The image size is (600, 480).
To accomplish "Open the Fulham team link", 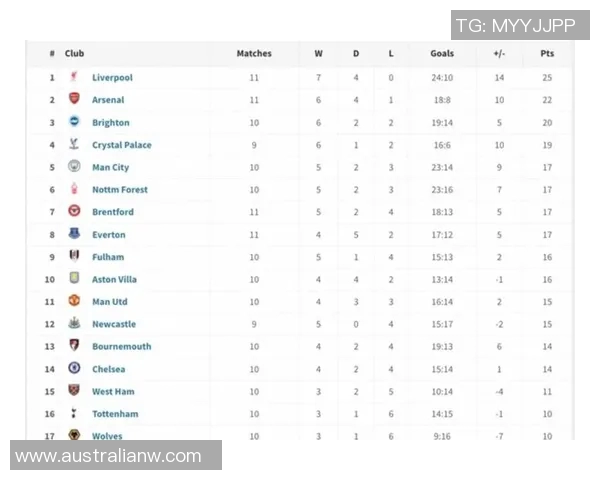I will [107, 257].
